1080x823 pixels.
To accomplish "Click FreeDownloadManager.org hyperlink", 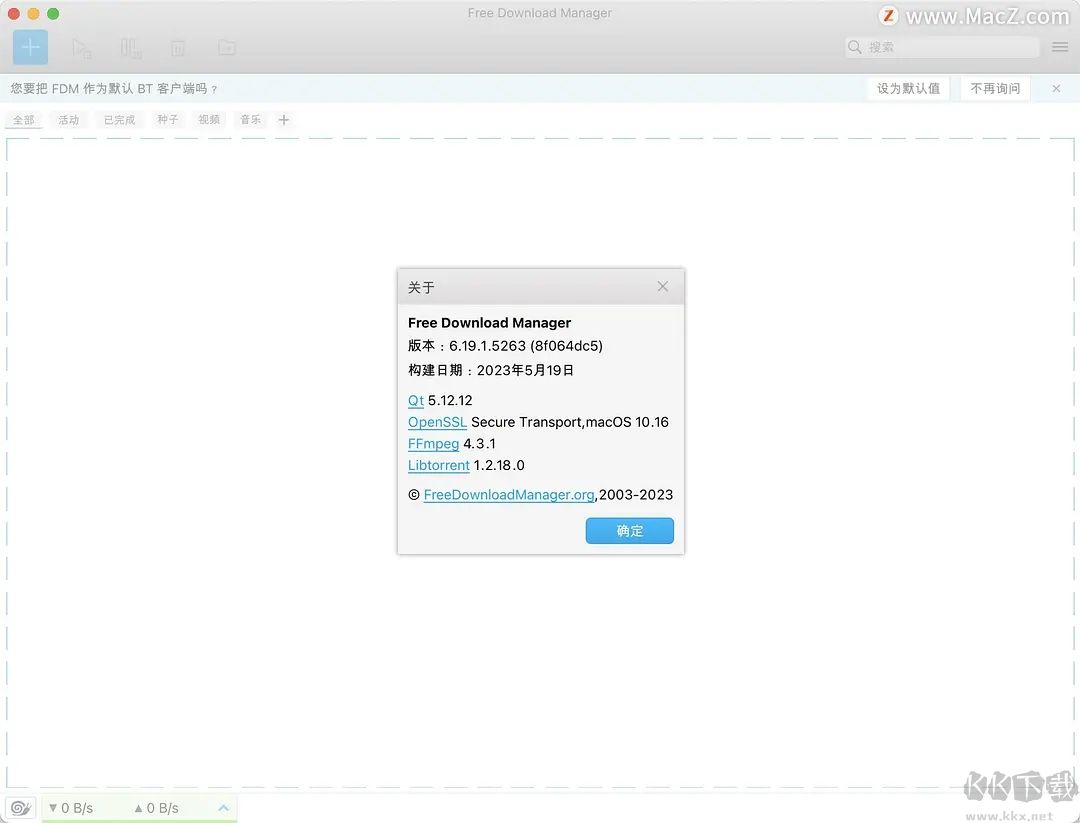I will [x=508, y=494].
